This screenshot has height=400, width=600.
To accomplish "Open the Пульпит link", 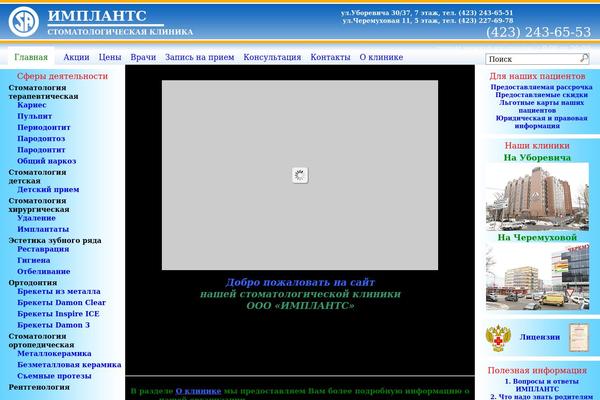I will tap(34, 116).
